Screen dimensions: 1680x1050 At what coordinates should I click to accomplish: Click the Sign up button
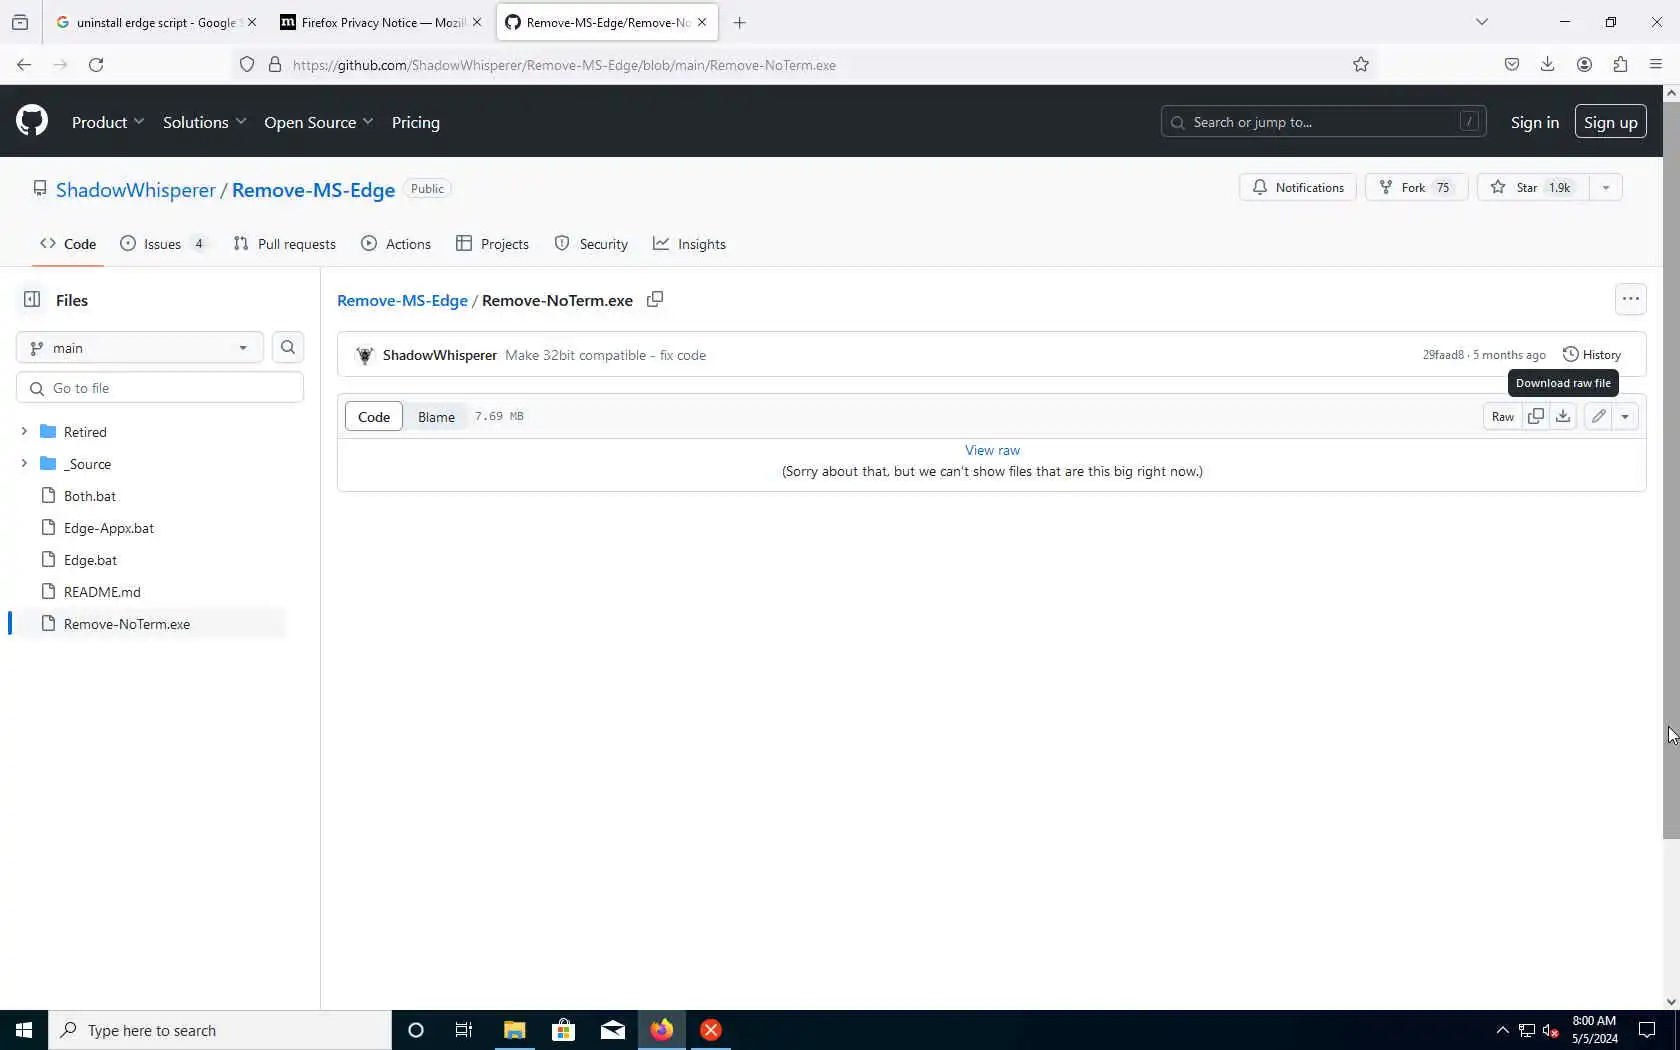tap(1610, 122)
